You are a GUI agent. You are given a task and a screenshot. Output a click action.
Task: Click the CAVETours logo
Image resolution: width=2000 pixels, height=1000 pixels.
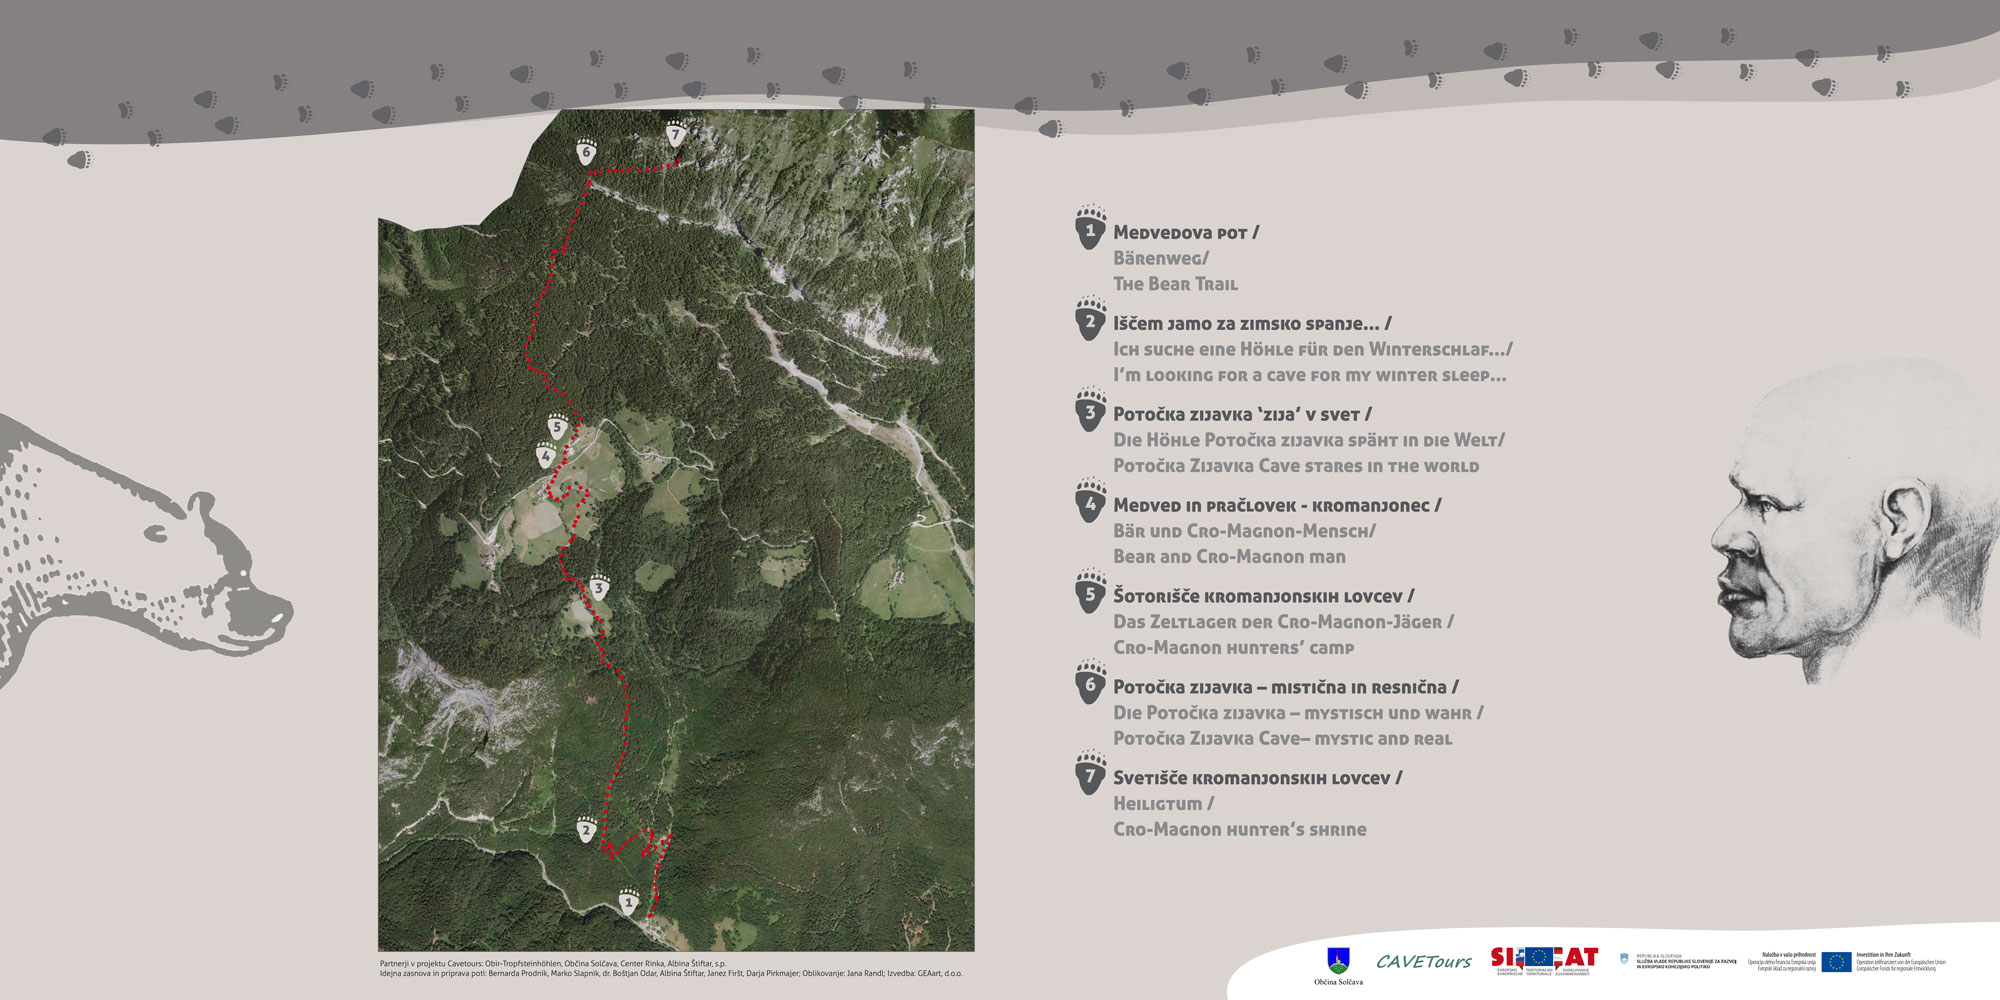1424,961
